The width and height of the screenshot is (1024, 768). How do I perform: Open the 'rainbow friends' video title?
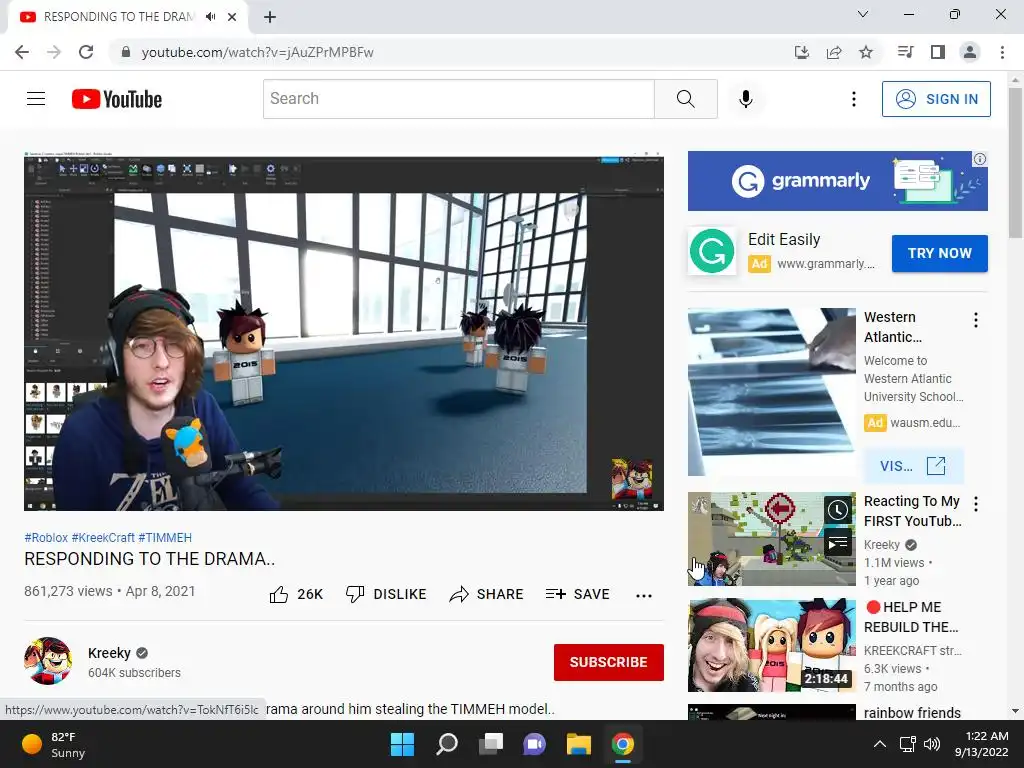point(912,712)
